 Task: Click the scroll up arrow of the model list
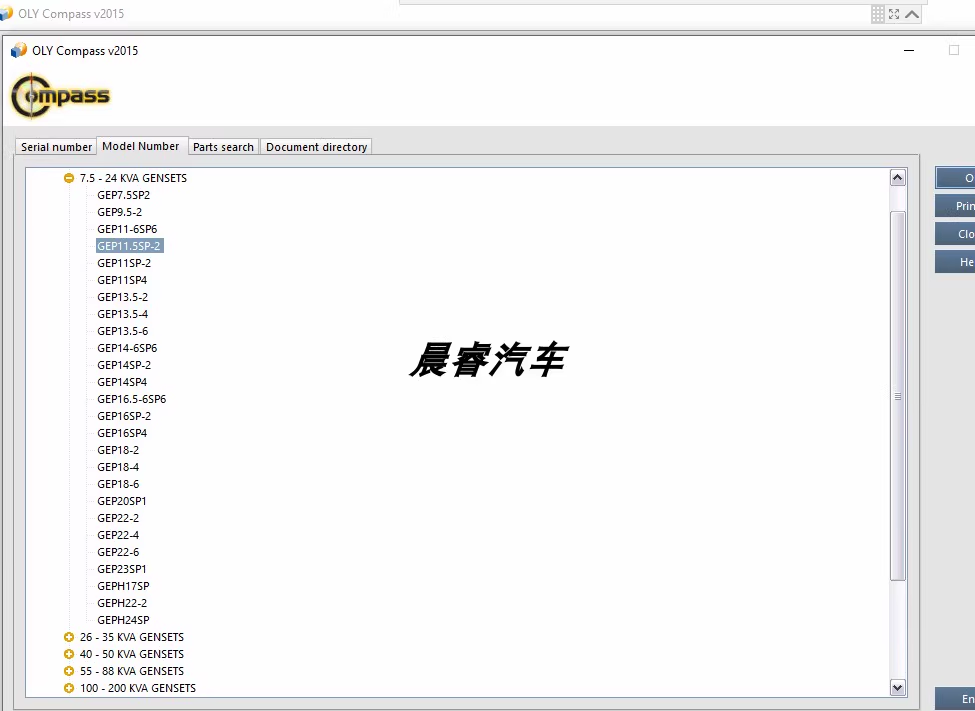pyautogui.click(x=897, y=178)
